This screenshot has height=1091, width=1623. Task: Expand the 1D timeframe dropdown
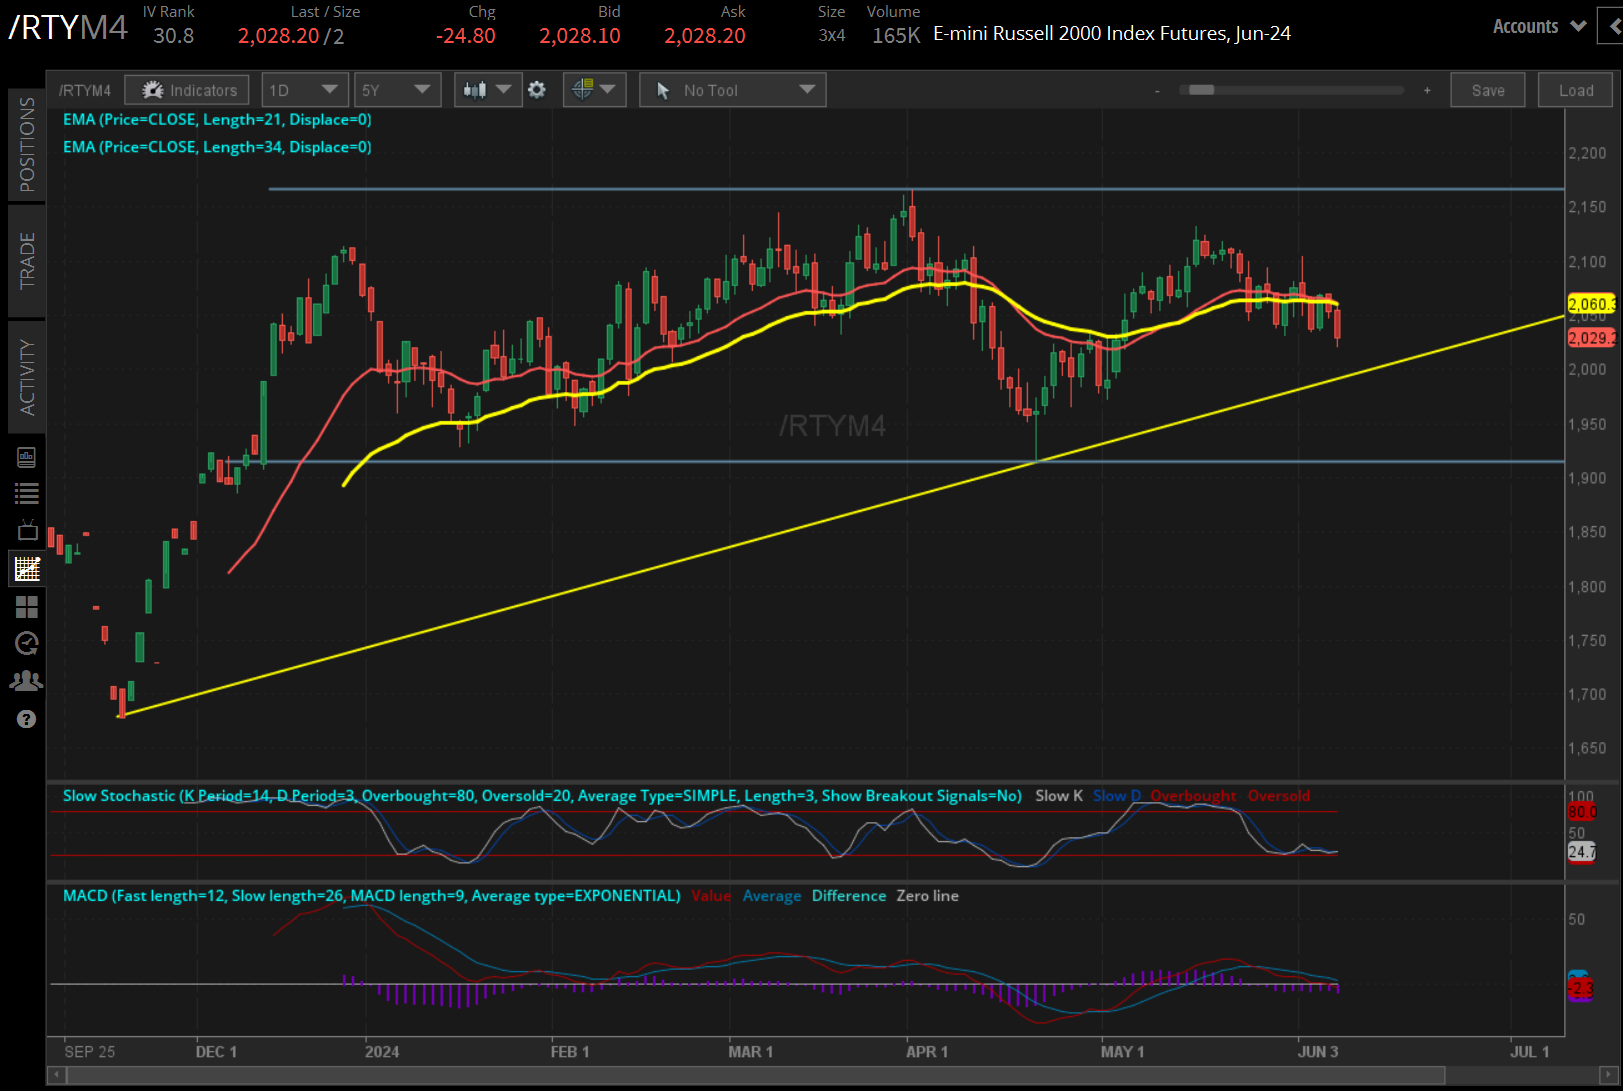304,89
